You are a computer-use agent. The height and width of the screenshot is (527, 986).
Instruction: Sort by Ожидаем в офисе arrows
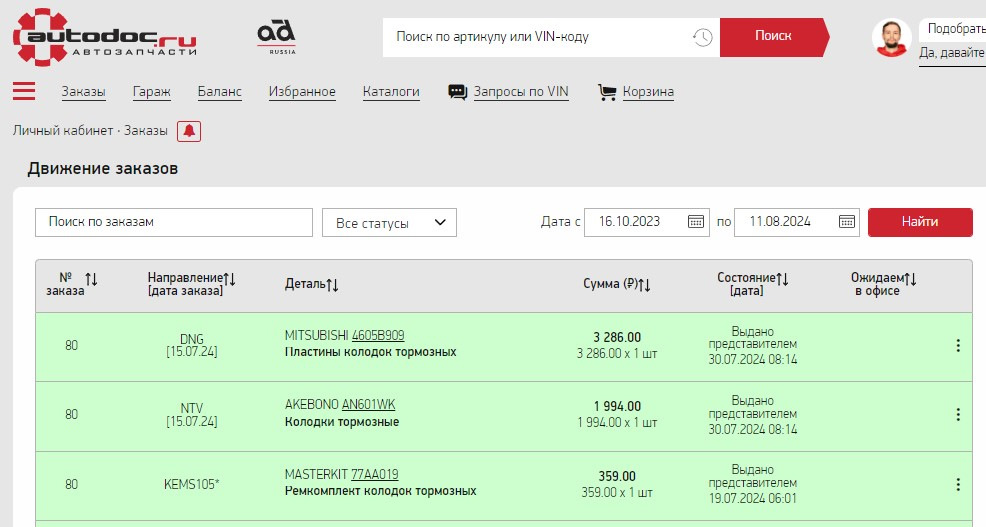(x=910, y=278)
